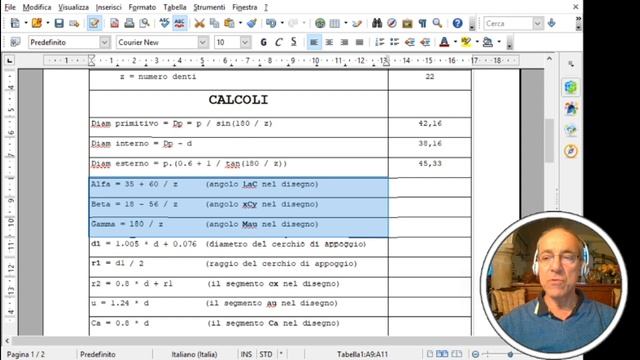Viewport: 640px width, 360px height.
Task: Open Print Preview
Action: click(x=144, y=23)
